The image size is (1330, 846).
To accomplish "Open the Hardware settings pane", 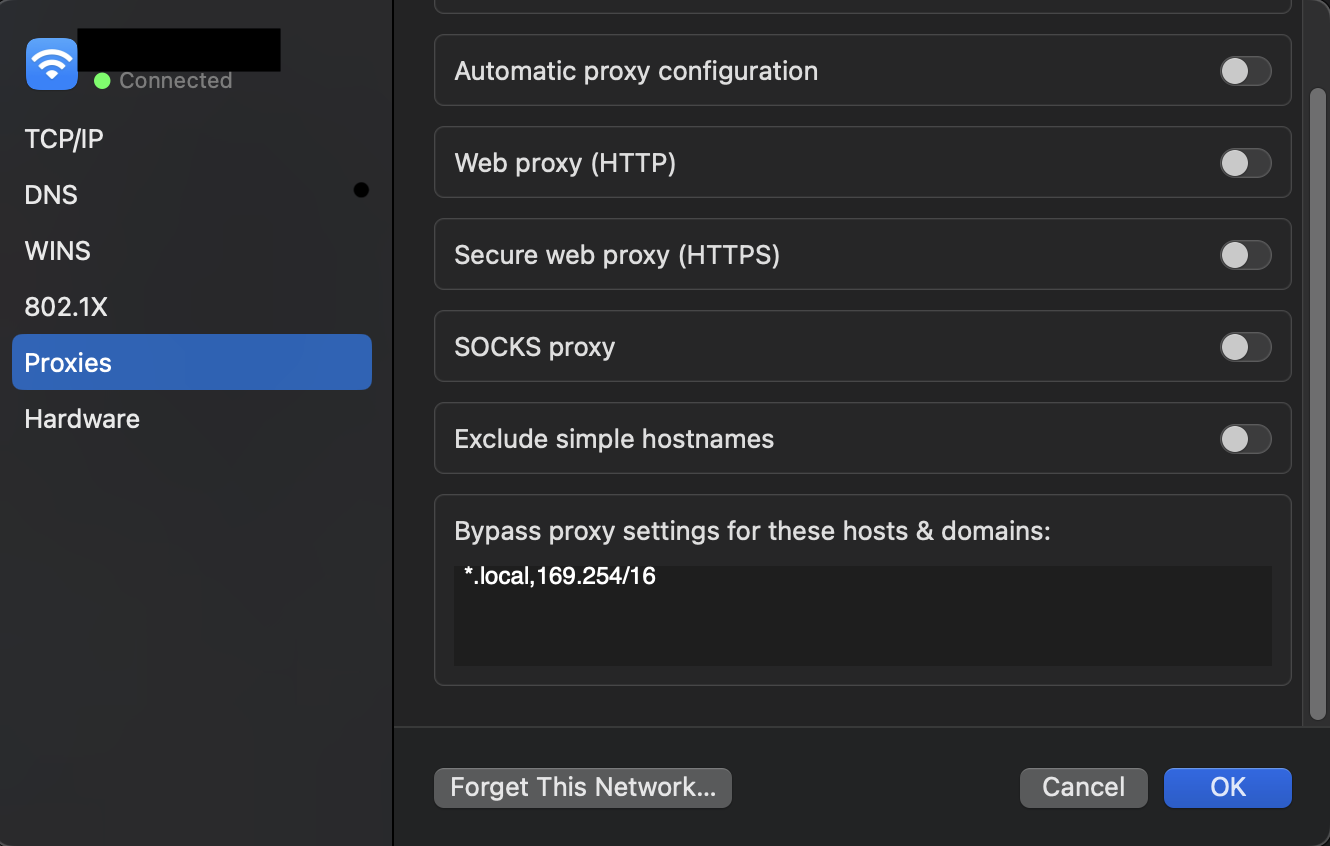I will 81,418.
